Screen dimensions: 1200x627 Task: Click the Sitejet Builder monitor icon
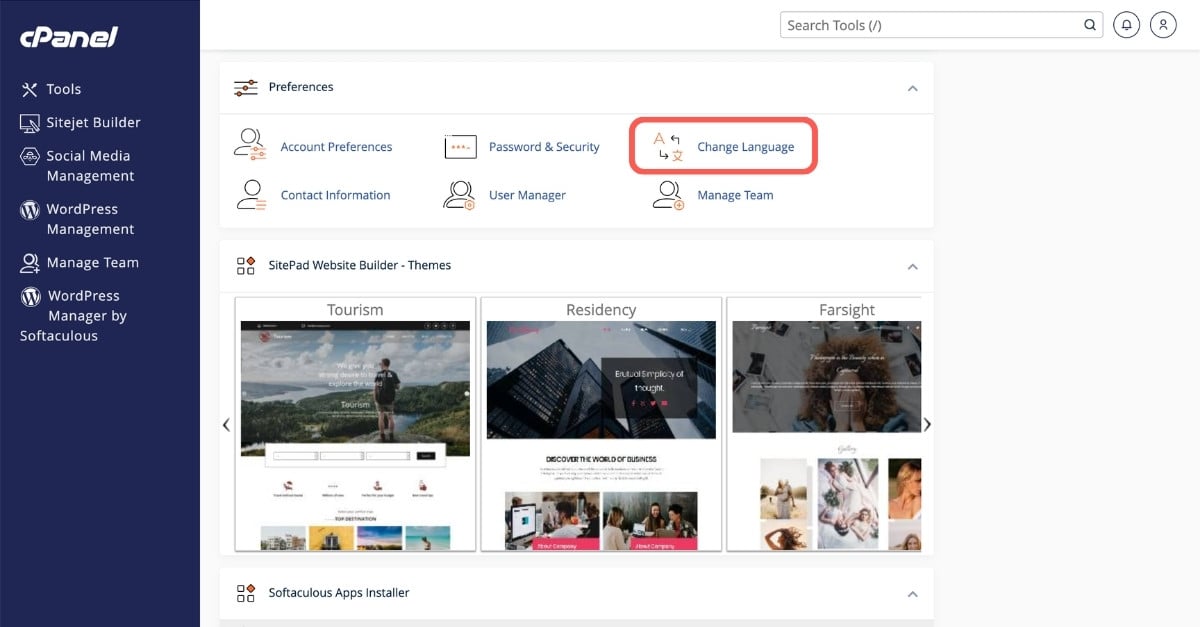click(x=29, y=123)
